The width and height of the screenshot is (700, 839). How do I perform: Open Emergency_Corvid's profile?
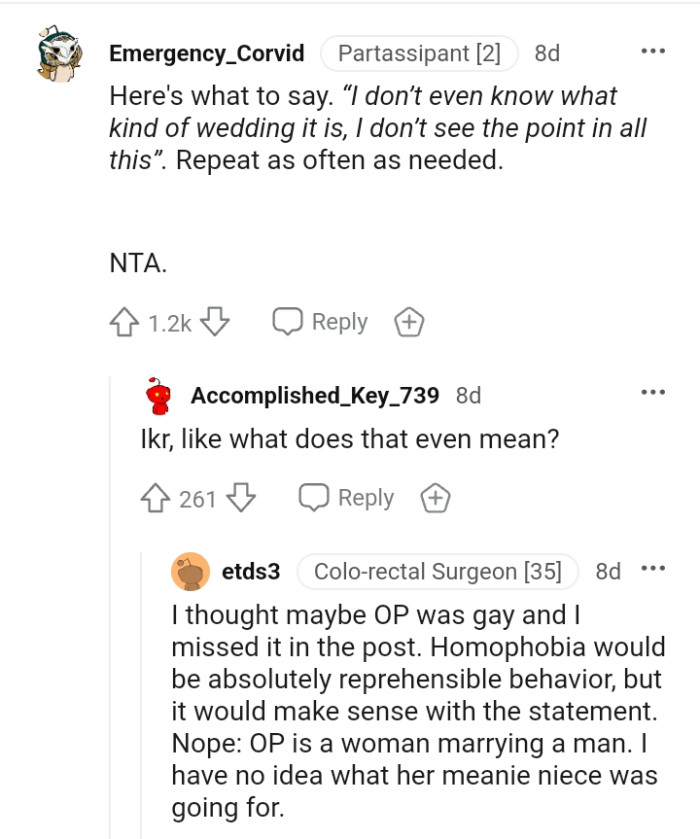pos(206,54)
